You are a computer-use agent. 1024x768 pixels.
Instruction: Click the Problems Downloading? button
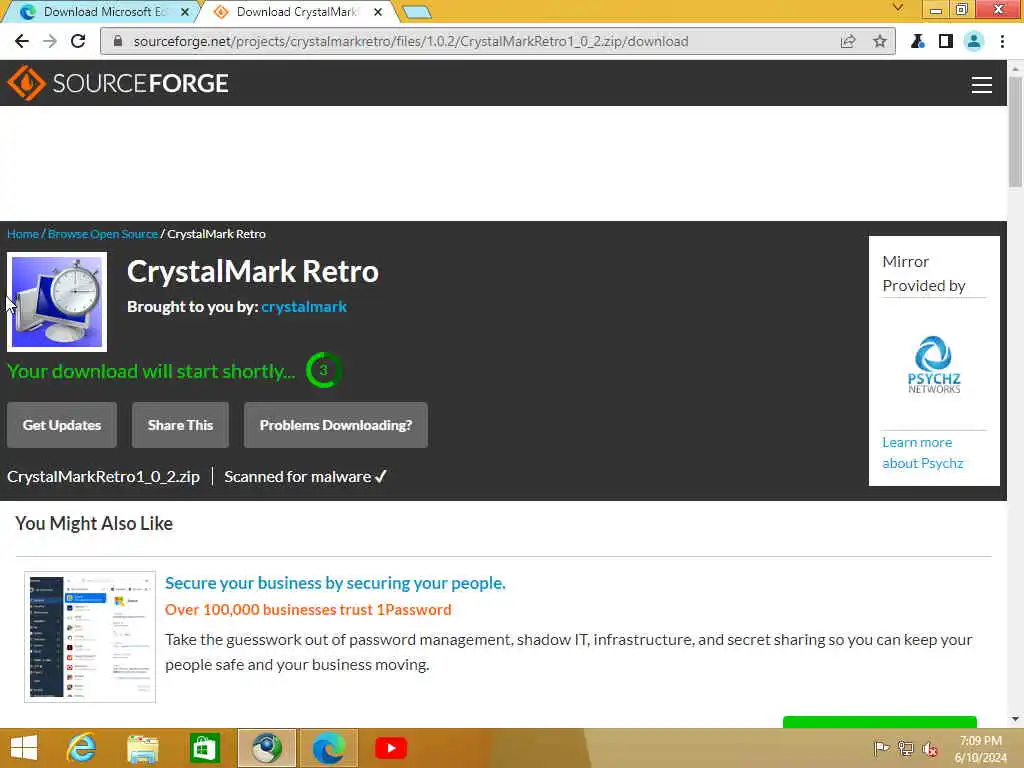(x=336, y=425)
